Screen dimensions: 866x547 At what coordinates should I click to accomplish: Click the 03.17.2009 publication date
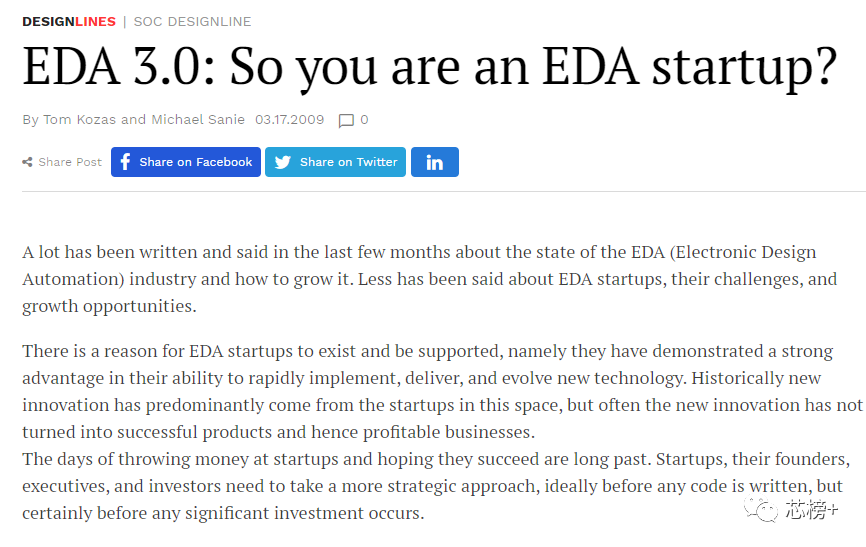(289, 119)
